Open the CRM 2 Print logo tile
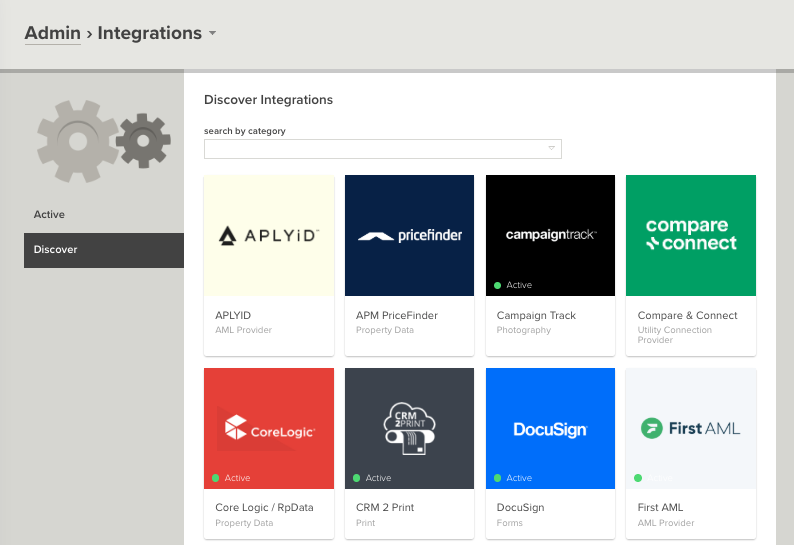 (409, 429)
